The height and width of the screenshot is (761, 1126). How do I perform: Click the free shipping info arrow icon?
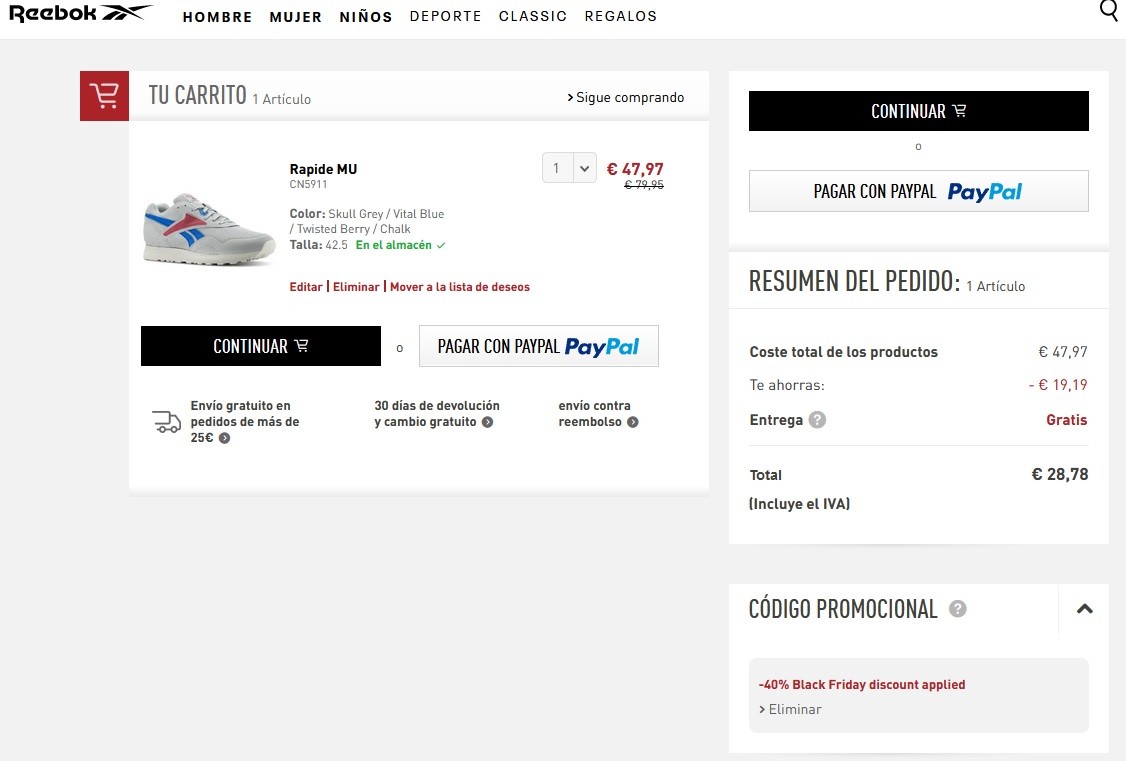(x=224, y=438)
